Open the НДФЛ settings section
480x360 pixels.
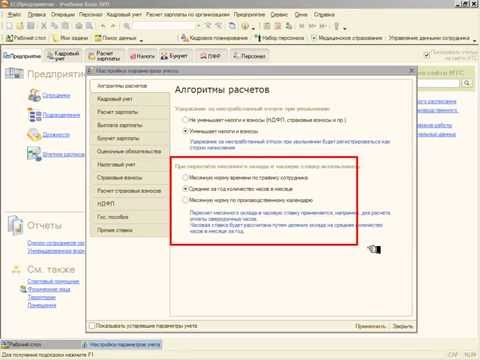[x=130, y=204]
